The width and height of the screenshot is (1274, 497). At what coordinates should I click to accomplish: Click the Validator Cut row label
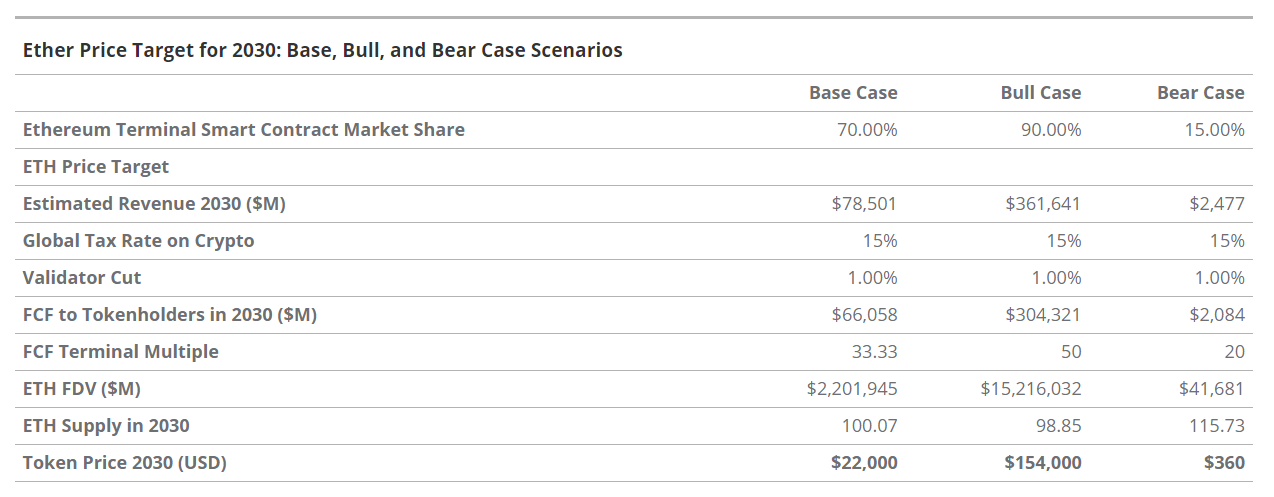[82, 278]
